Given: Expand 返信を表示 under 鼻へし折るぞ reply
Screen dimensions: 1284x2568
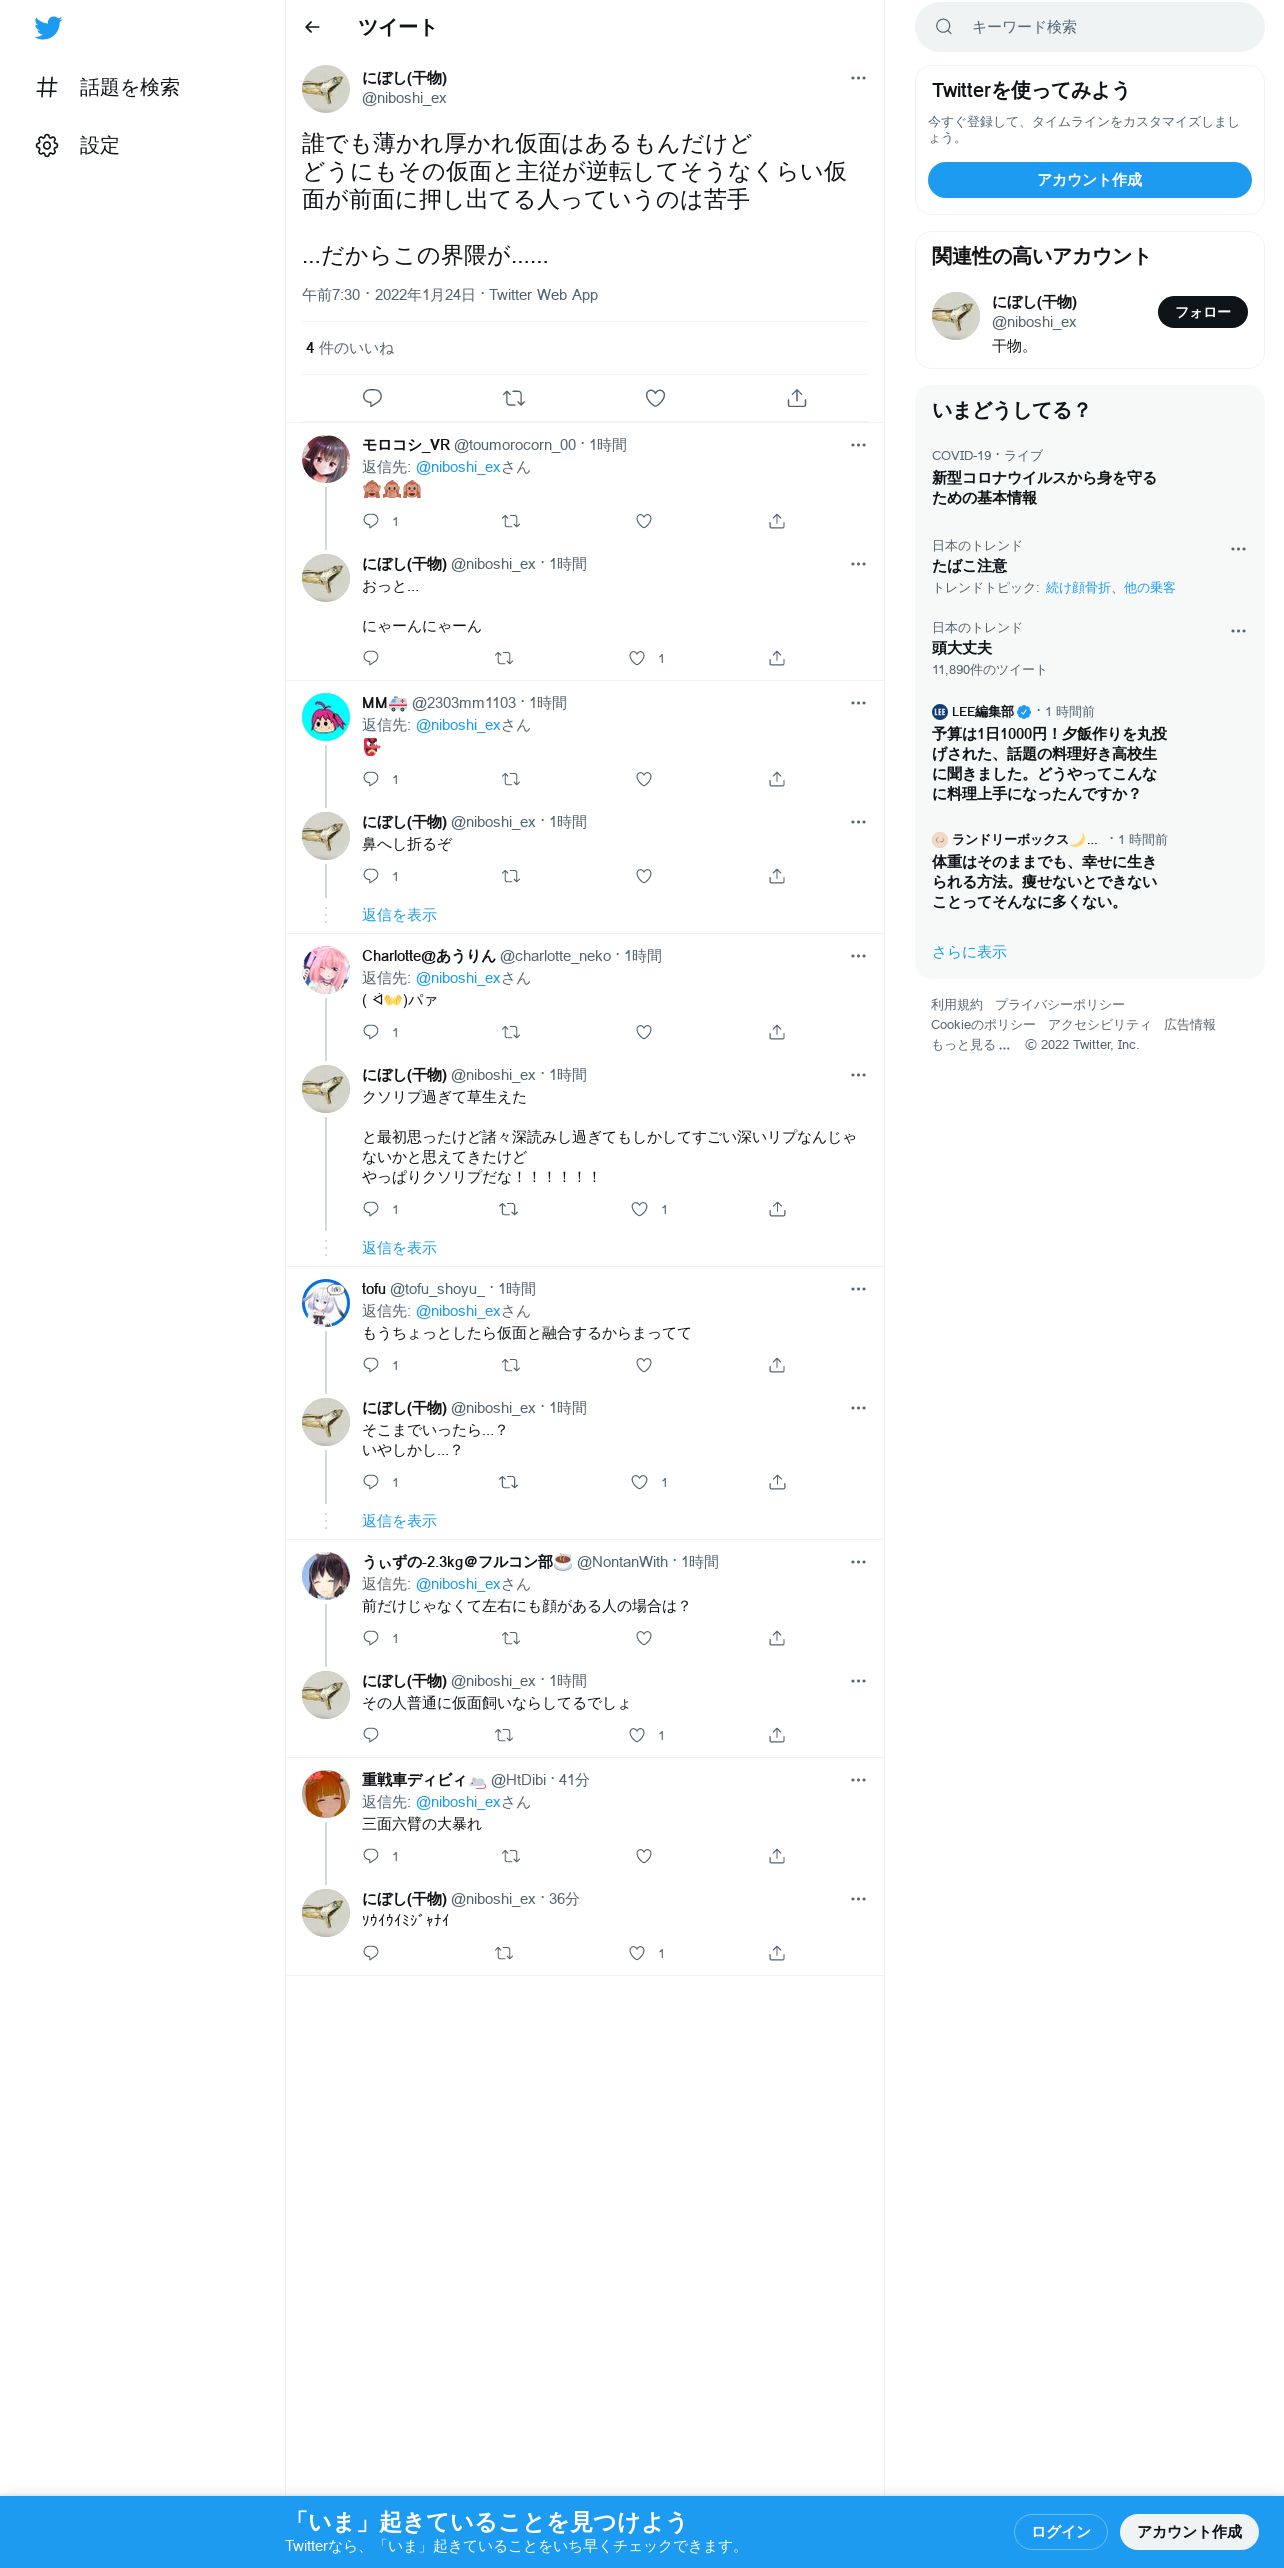Looking at the screenshot, I should tap(399, 915).
